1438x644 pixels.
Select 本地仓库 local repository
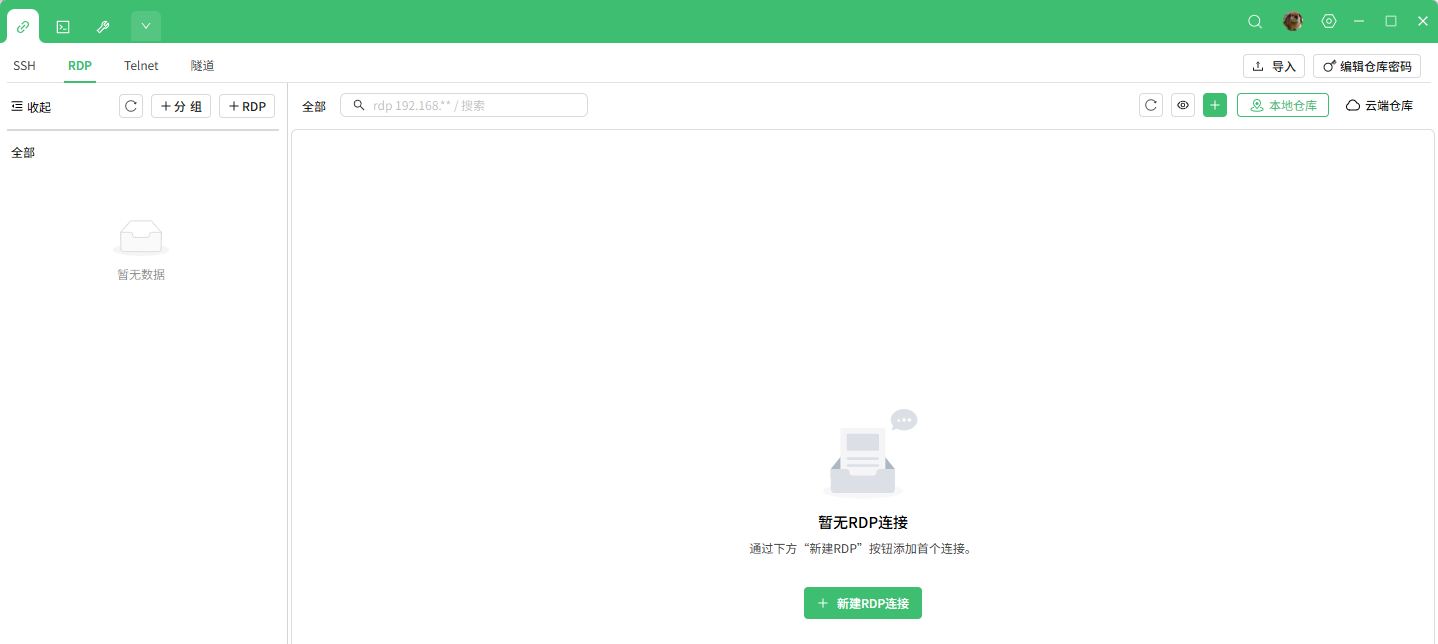pos(1283,105)
